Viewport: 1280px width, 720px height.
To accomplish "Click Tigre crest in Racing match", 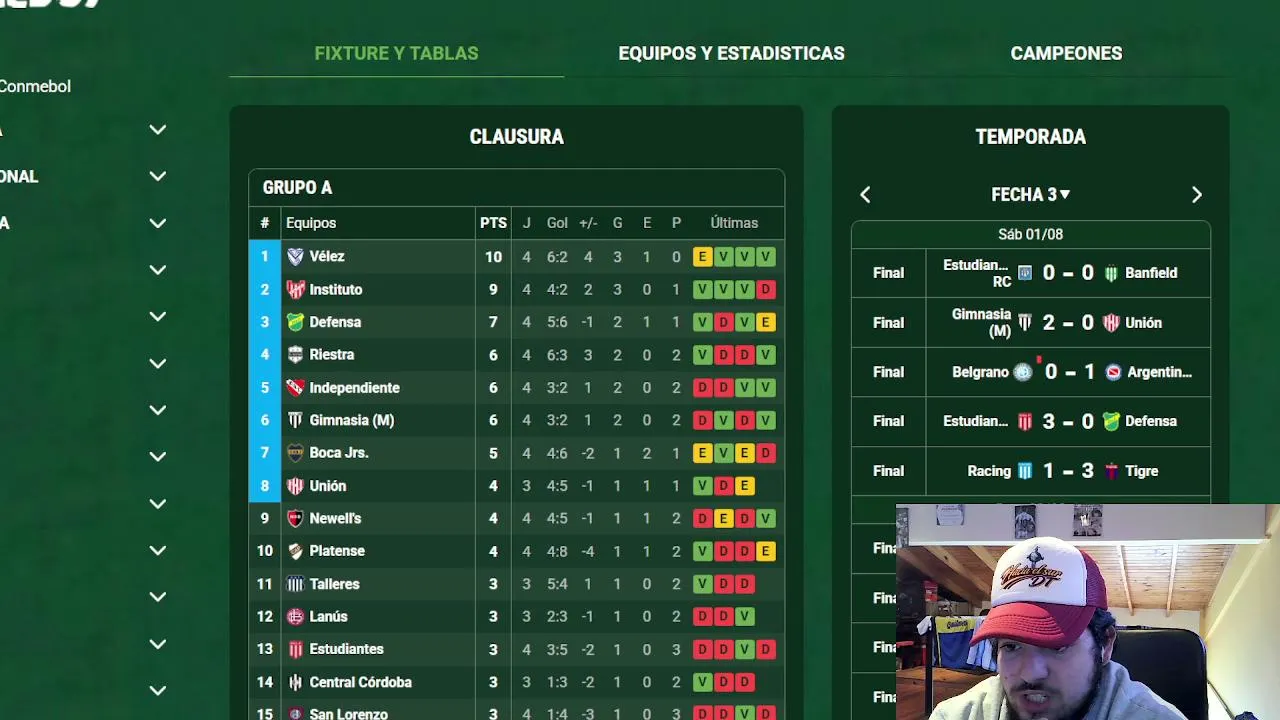I will coord(1111,471).
